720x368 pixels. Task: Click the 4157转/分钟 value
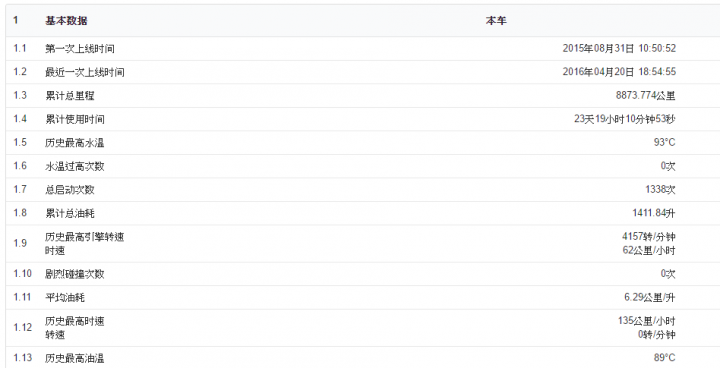pyautogui.click(x=649, y=237)
